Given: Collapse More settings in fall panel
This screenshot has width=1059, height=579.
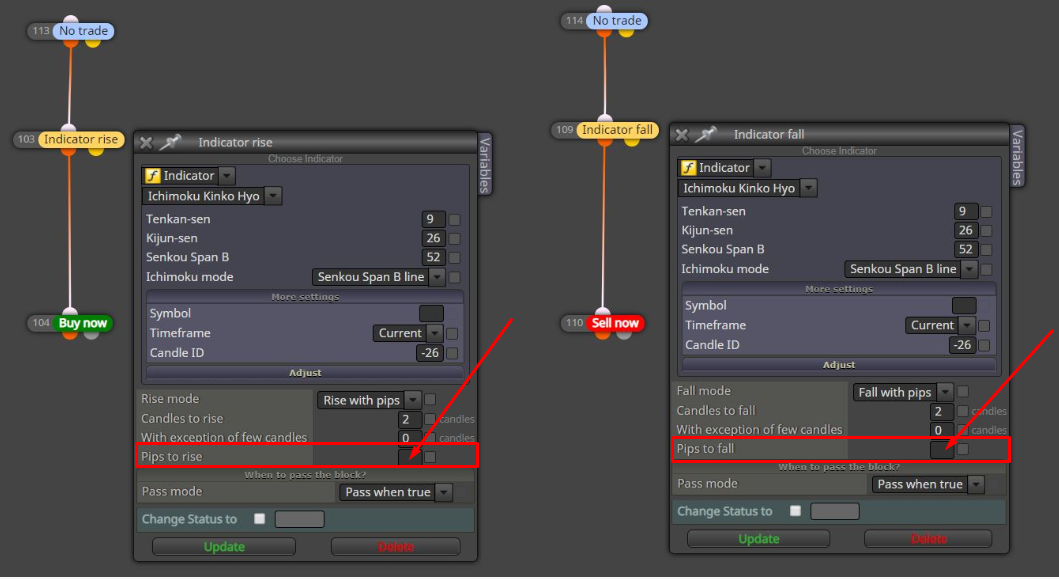Looking at the screenshot, I should [x=839, y=288].
